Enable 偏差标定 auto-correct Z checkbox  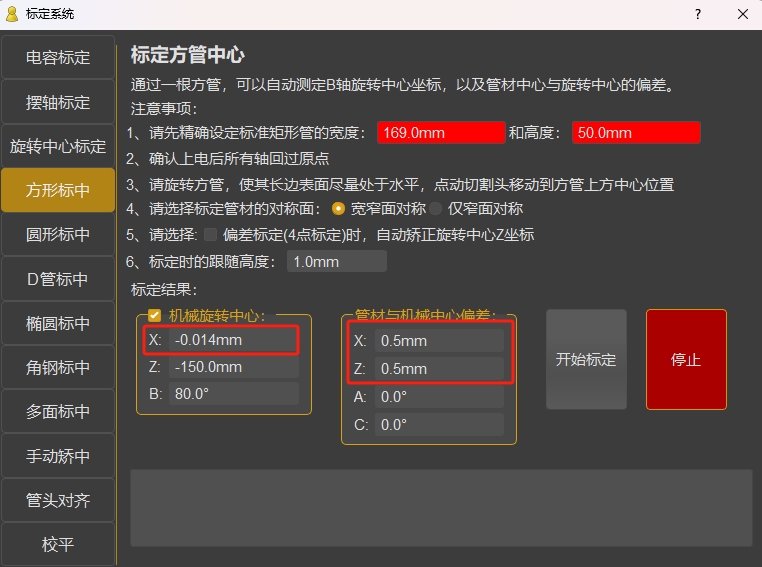(x=210, y=235)
